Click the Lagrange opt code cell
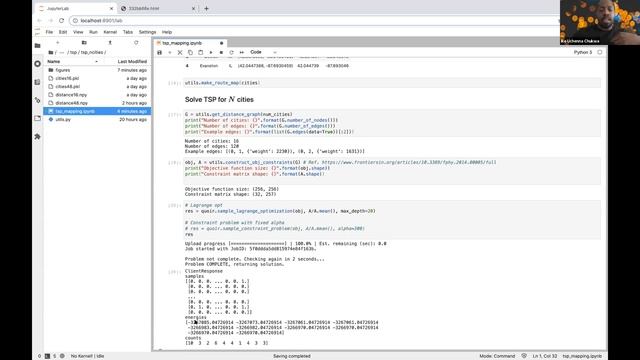The width and height of the screenshot is (640, 360). coord(392,220)
